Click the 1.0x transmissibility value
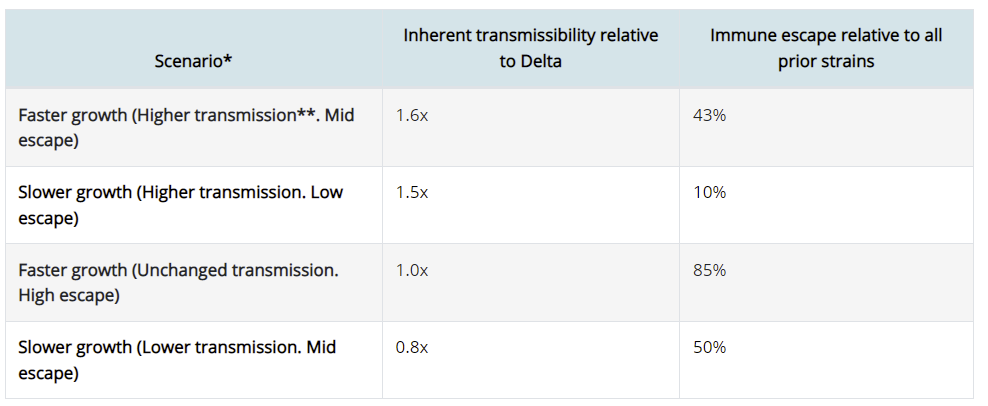 click(x=412, y=270)
